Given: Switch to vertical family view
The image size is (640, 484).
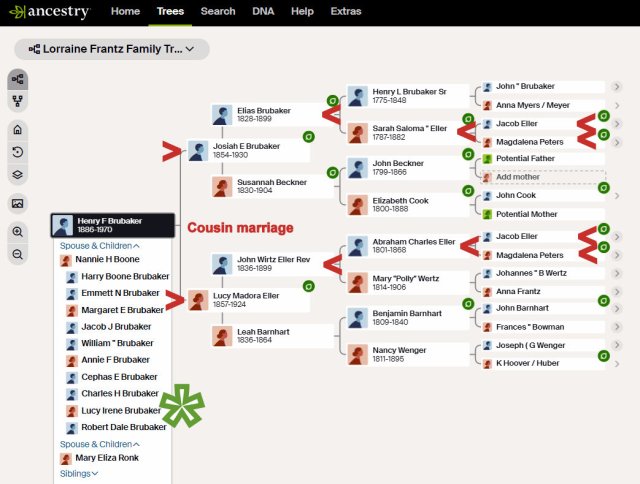Looking at the screenshot, I should (x=17, y=101).
